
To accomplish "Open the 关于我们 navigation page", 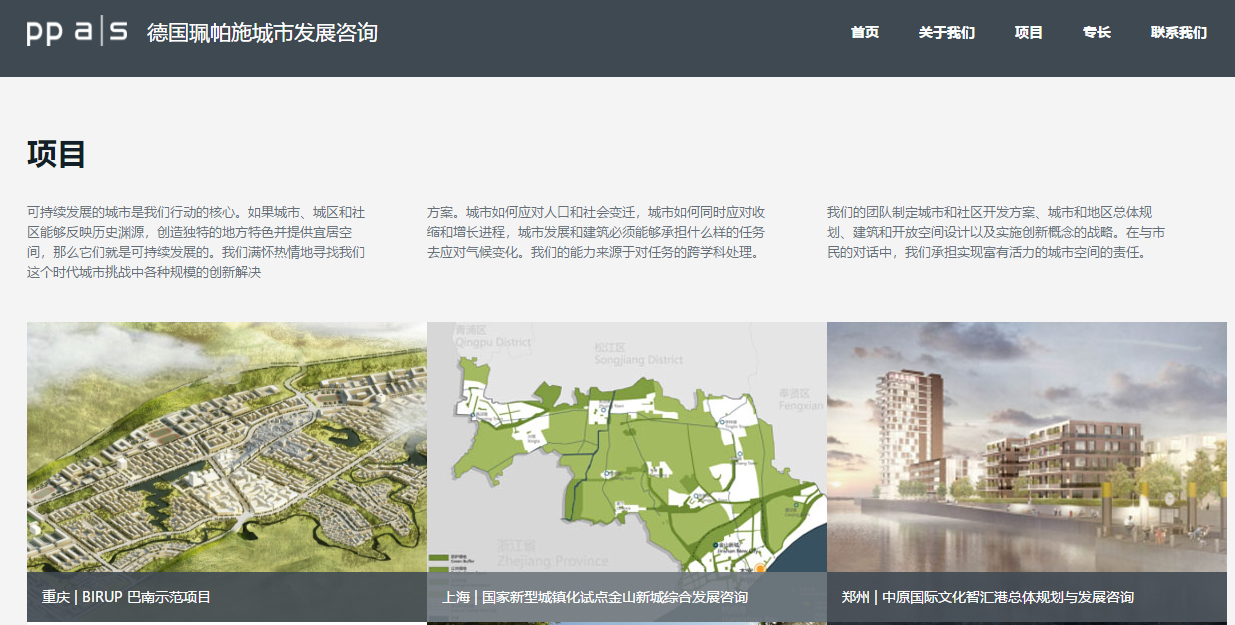I will [x=946, y=32].
